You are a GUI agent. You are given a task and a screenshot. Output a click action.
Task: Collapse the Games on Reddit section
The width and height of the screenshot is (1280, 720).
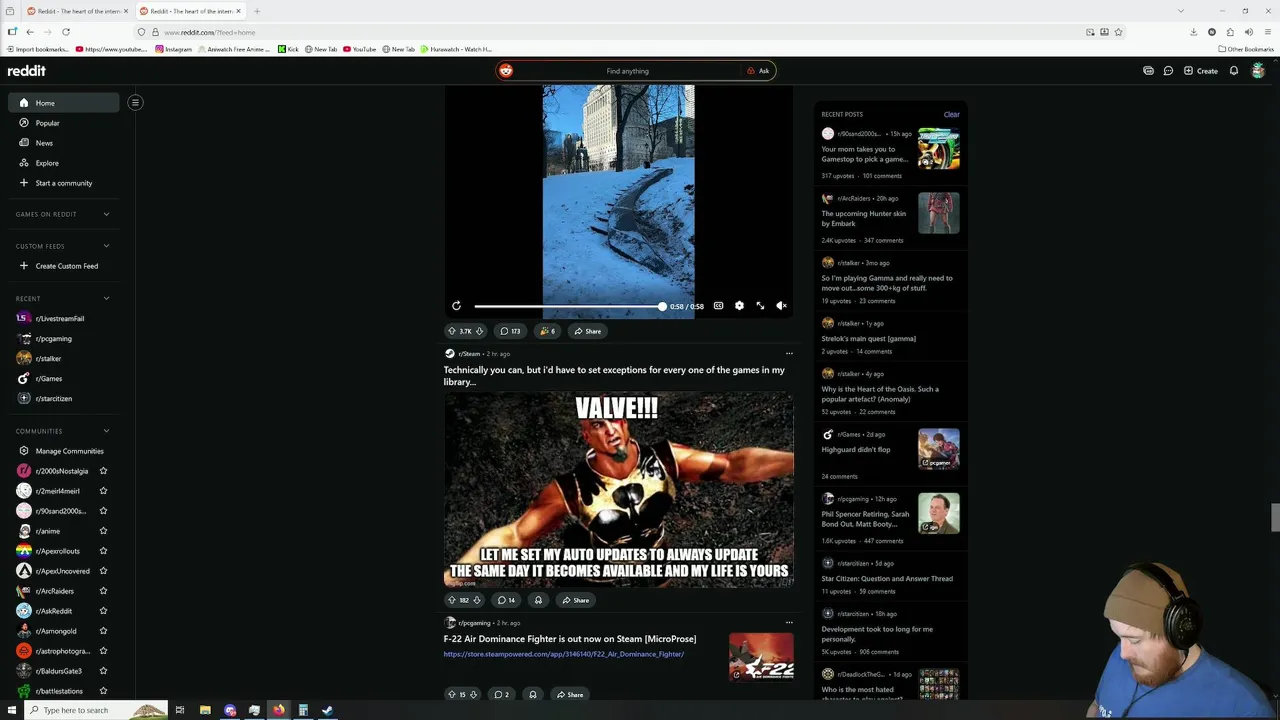(x=106, y=214)
